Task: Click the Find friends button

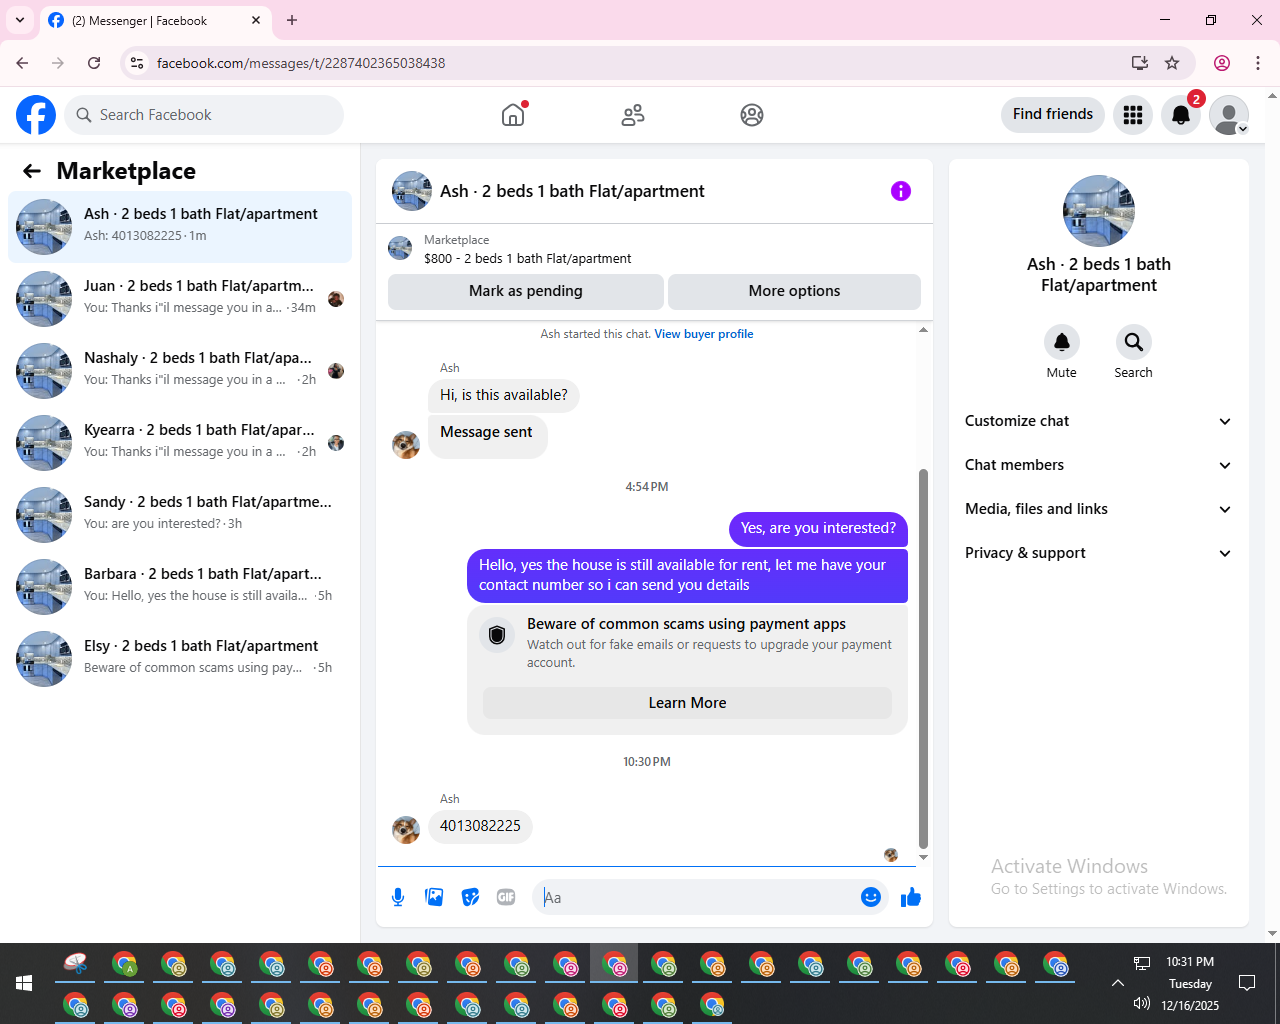Action: coord(1053,114)
